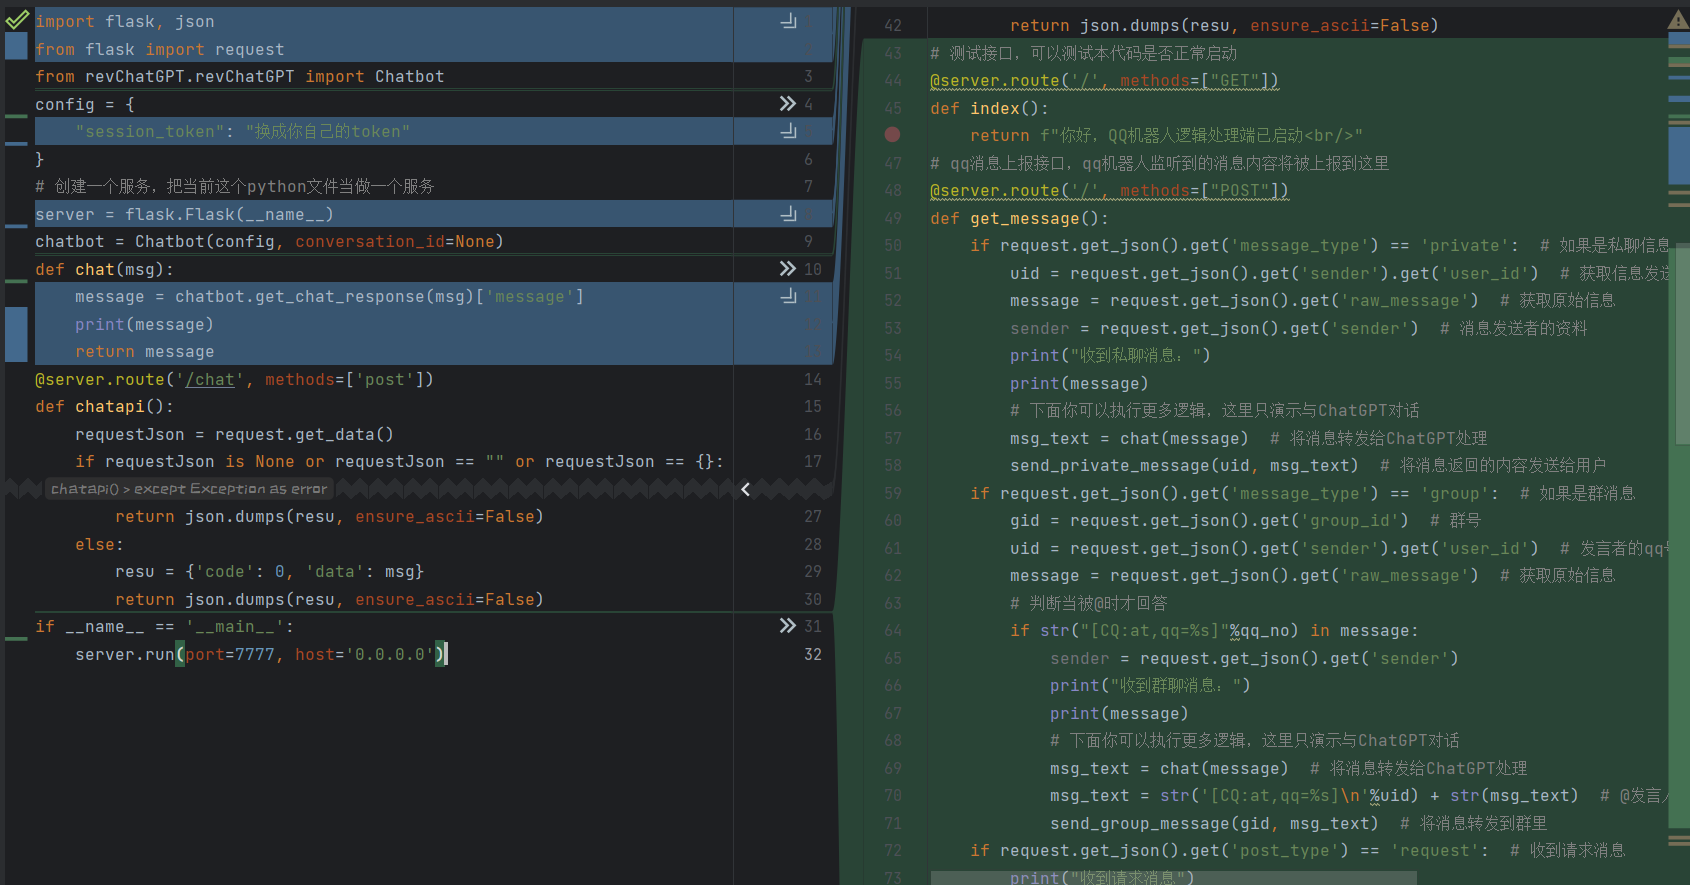Apply the change with the arrows at line 4

pos(787,104)
